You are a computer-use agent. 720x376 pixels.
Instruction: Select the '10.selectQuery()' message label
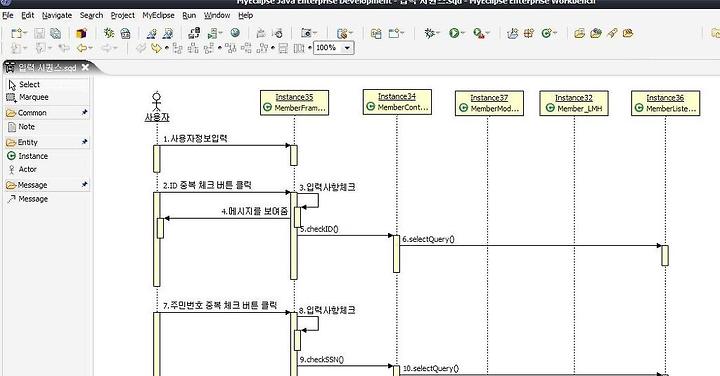pyautogui.click(x=431, y=369)
